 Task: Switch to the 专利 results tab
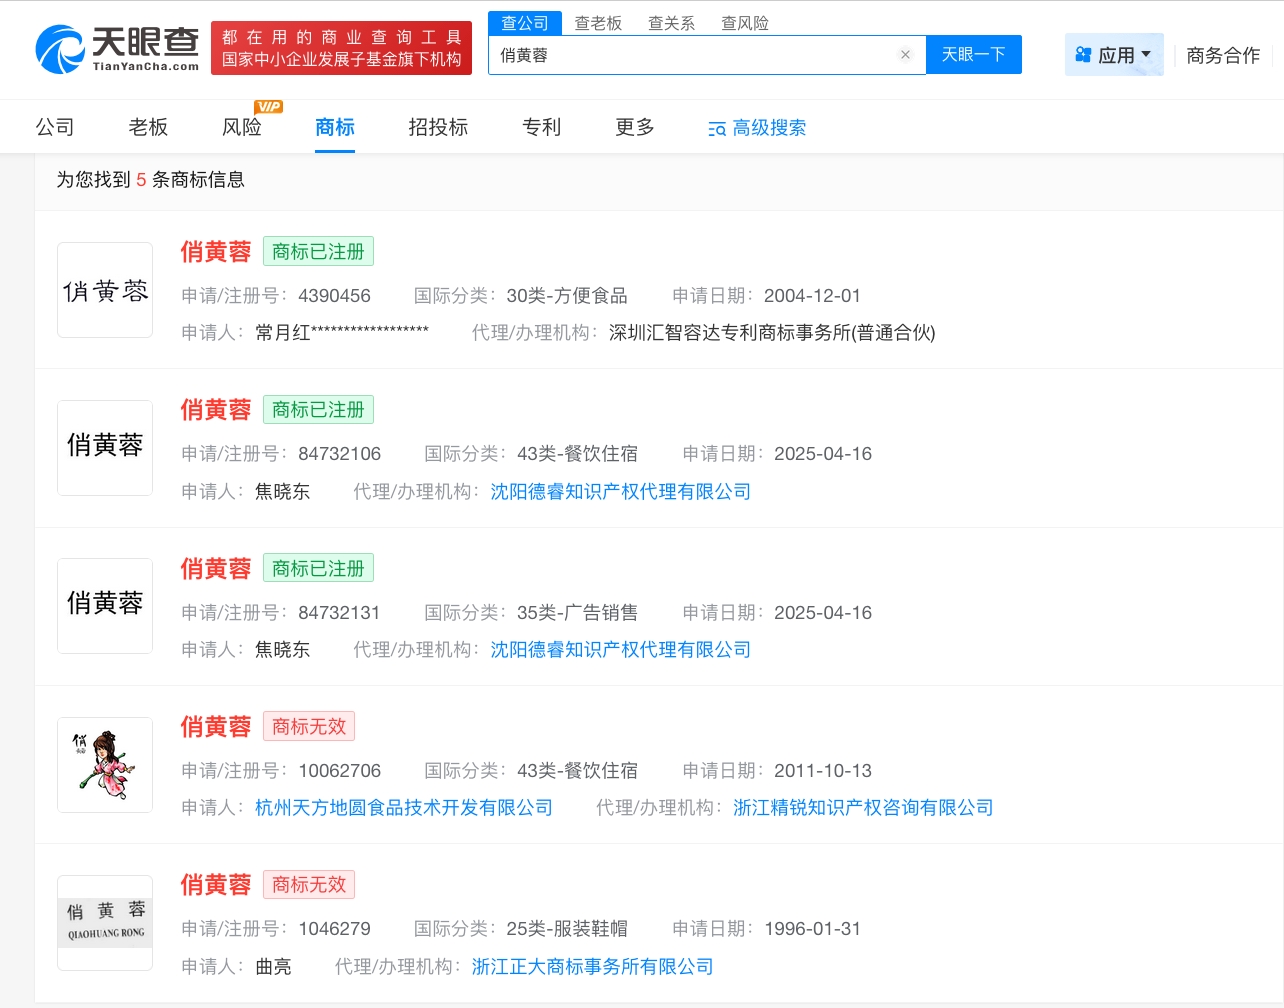click(542, 127)
